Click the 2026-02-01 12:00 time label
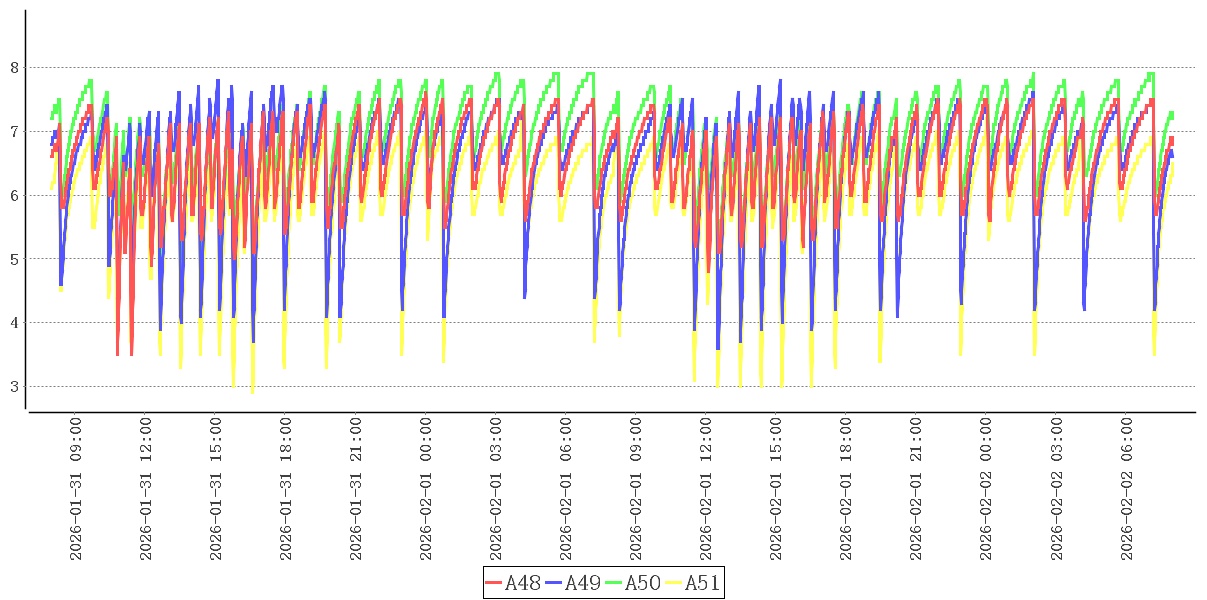The height and width of the screenshot is (600, 1207). (706, 489)
